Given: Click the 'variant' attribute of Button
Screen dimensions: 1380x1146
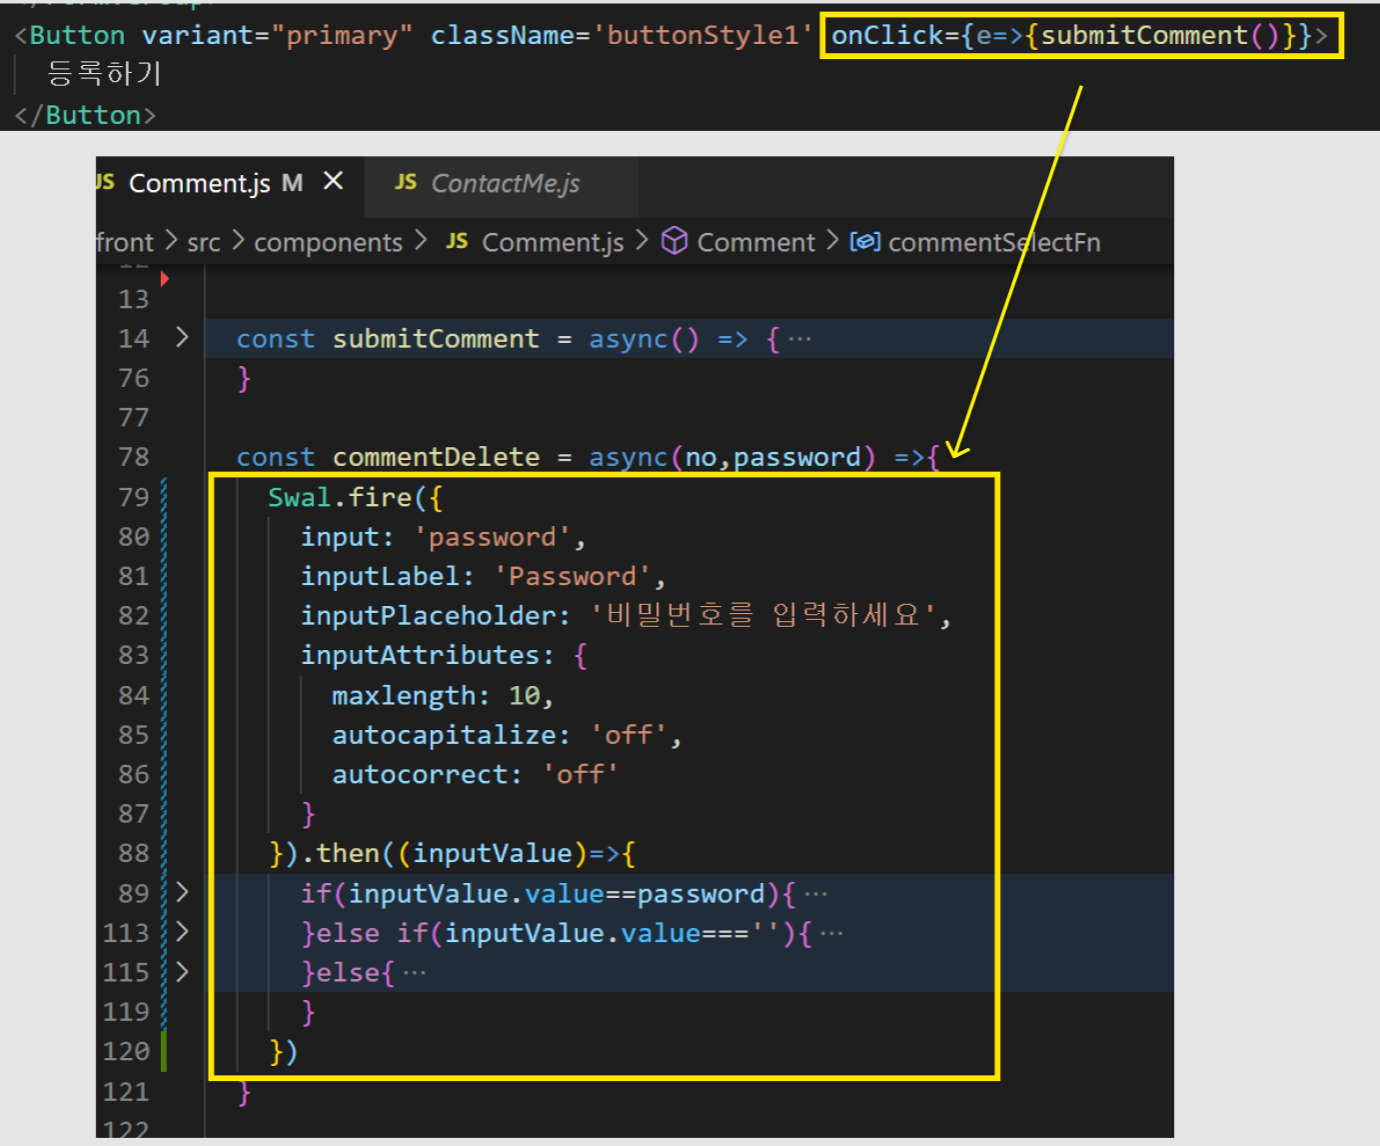Looking at the screenshot, I should click(198, 36).
